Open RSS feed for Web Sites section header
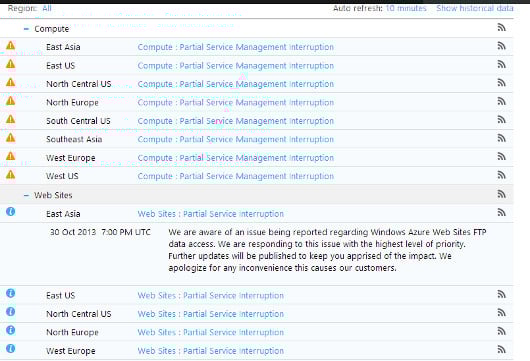Screen dimensions: 530x361 502,194
